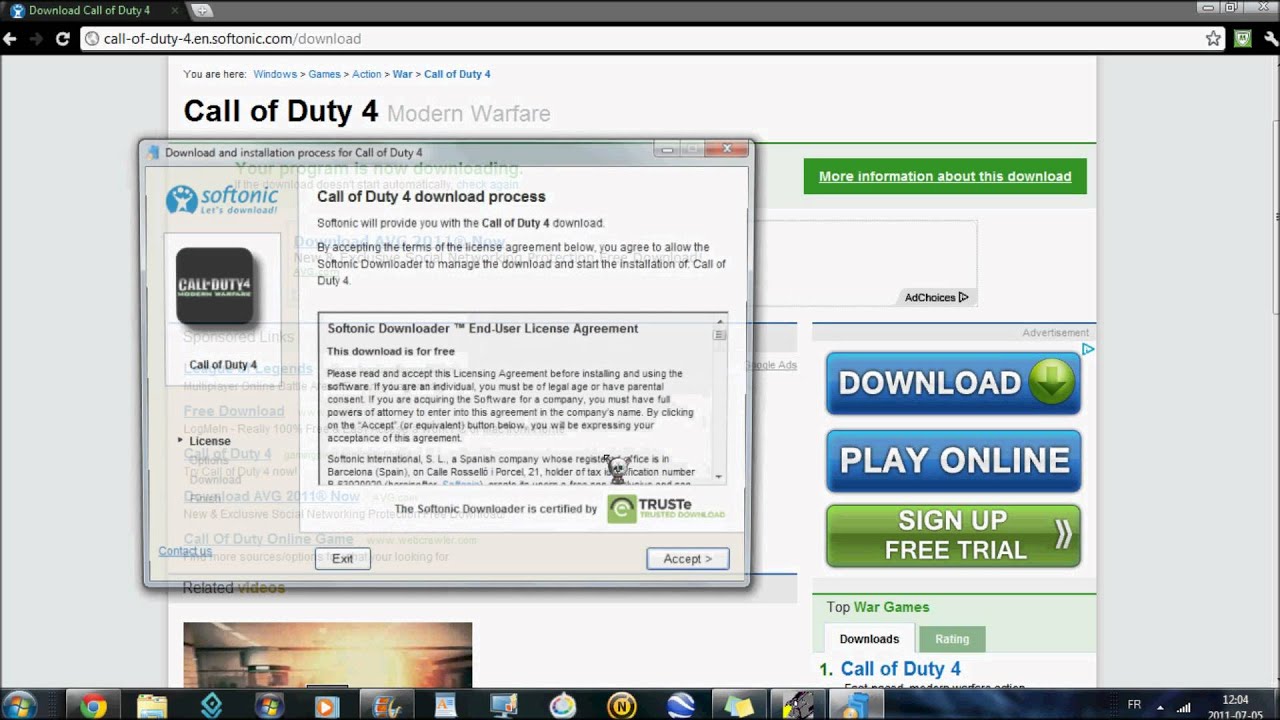Click the Softonic Downloader End-User License Agreement heading
This screenshot has height=720, width=1280.
pos(483,328)
